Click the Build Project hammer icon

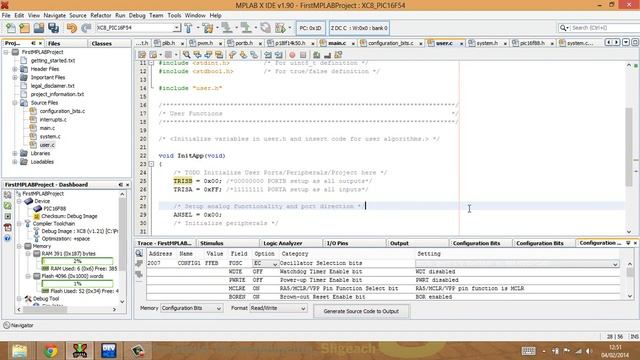(188, 28)
